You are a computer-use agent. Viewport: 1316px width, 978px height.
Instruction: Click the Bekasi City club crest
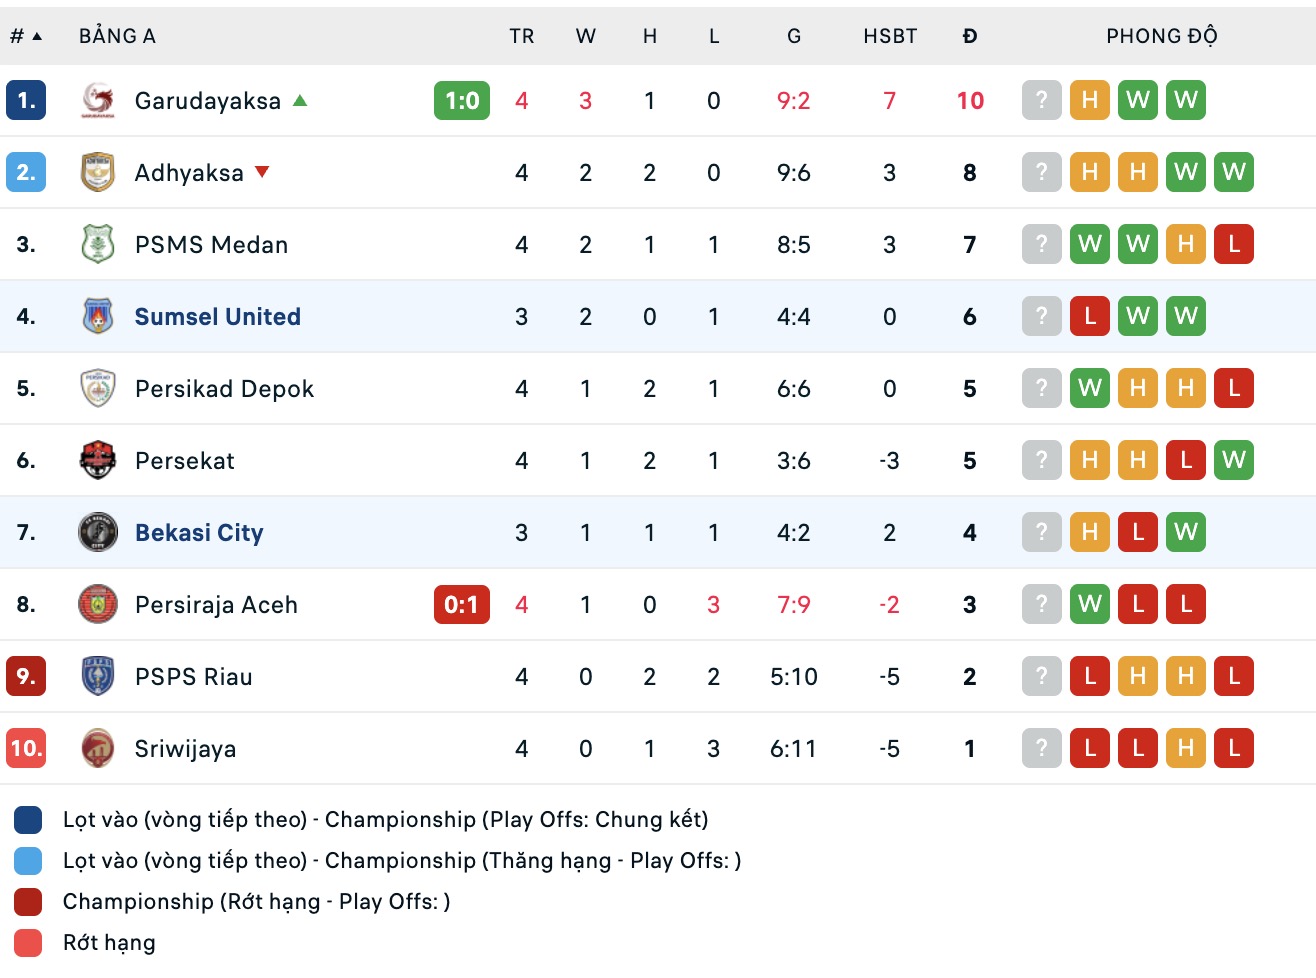coord(97,532)
